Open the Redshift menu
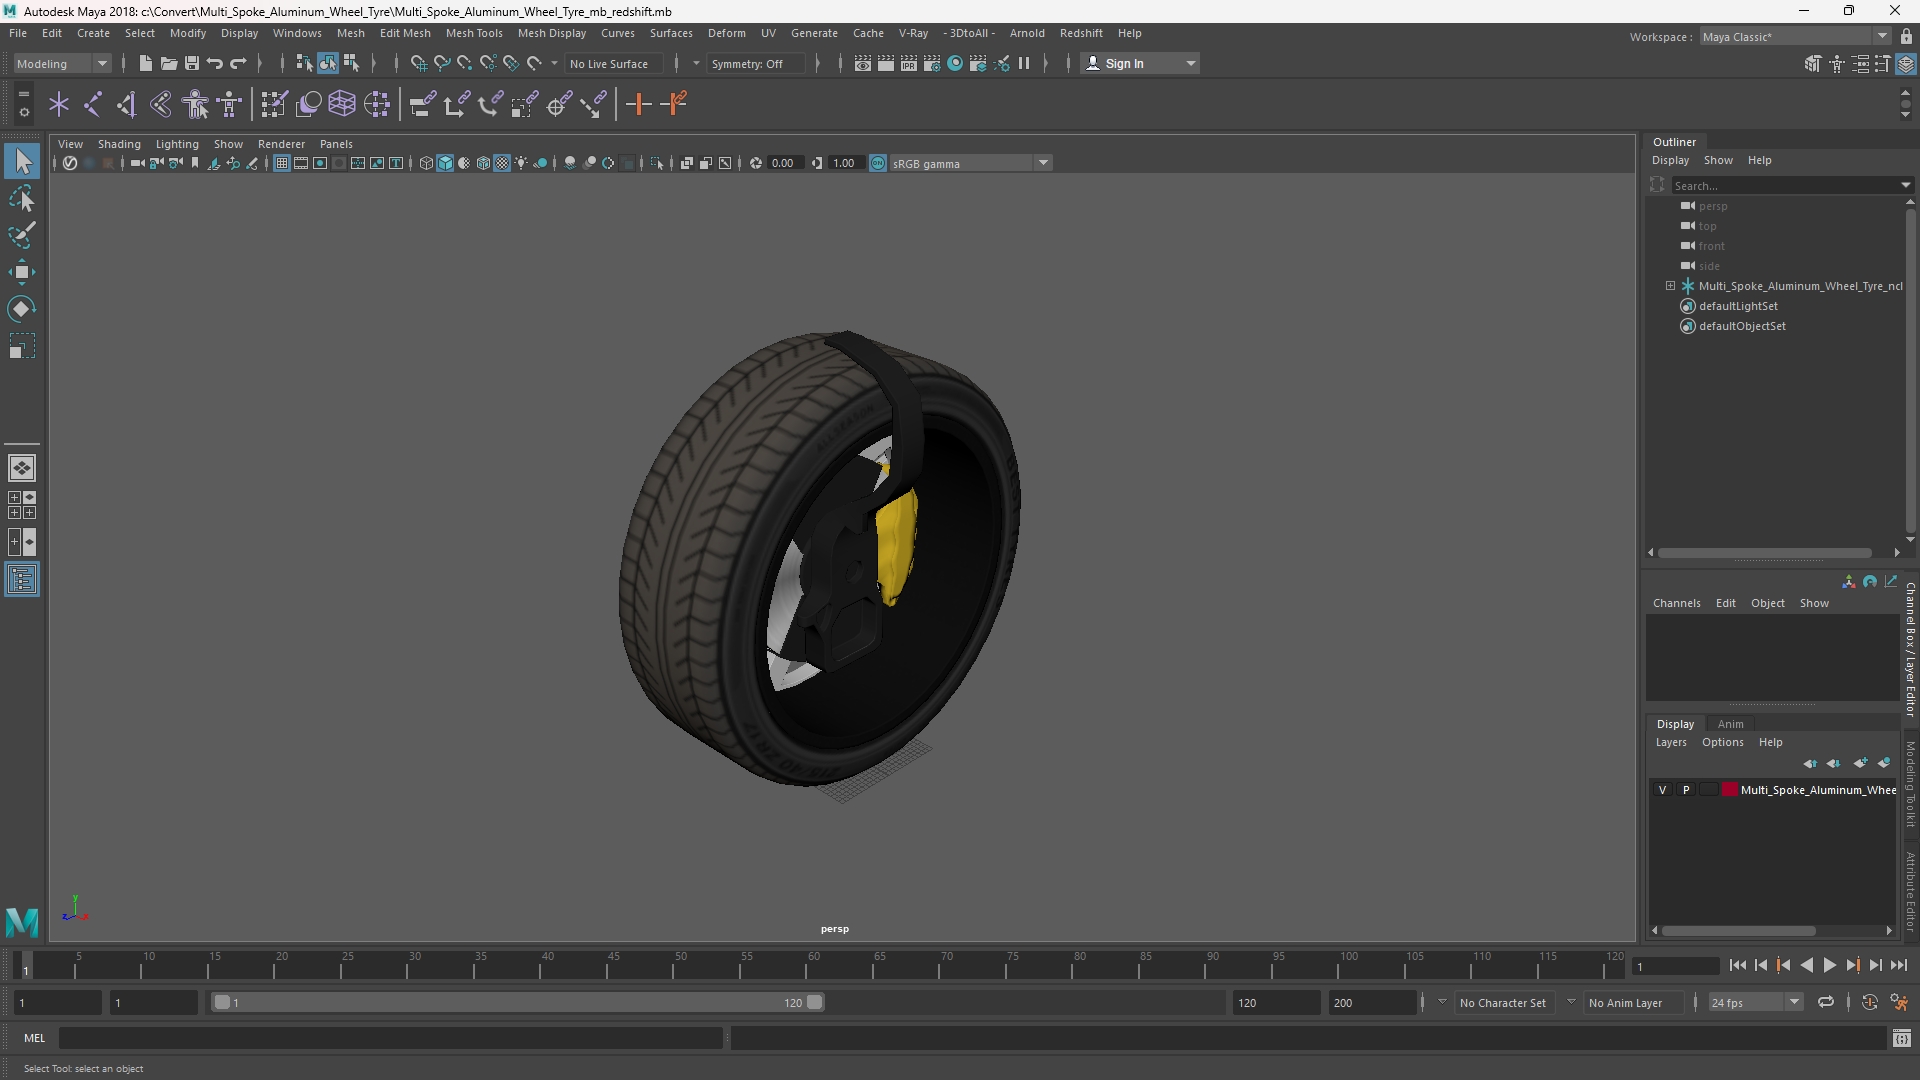 point(1081,33)
